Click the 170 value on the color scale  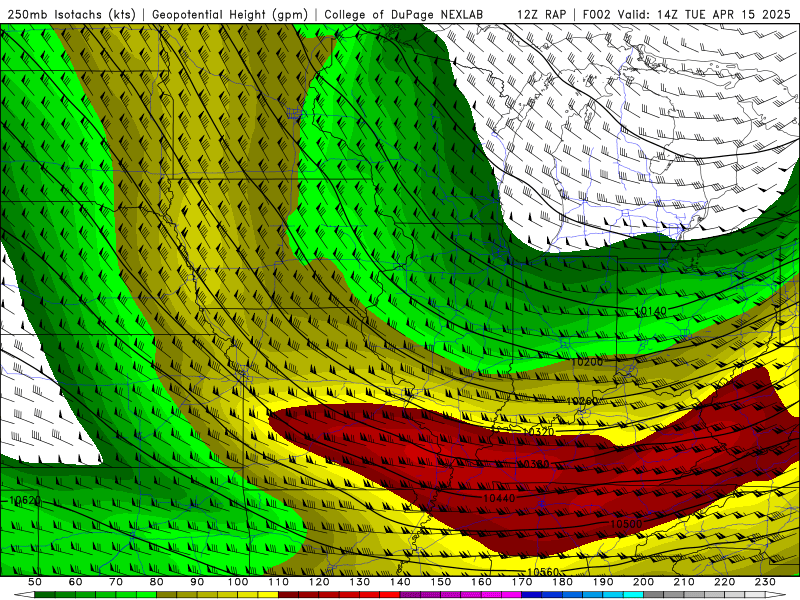[x=522, y=582]
